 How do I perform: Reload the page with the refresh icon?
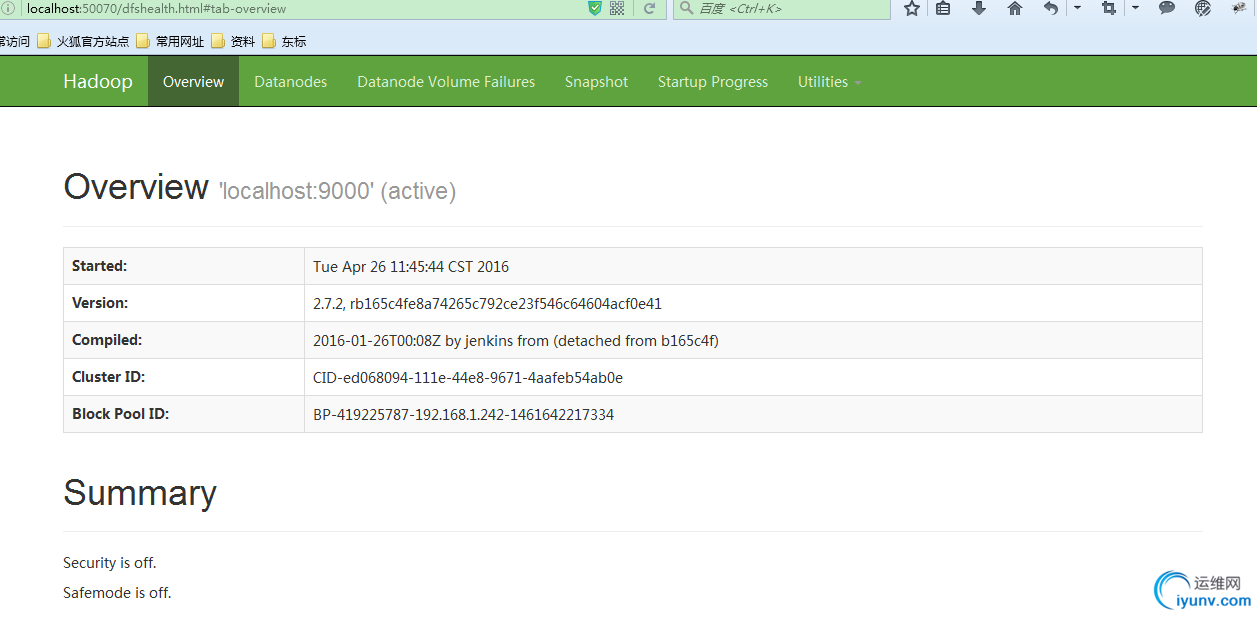(649, 8)
